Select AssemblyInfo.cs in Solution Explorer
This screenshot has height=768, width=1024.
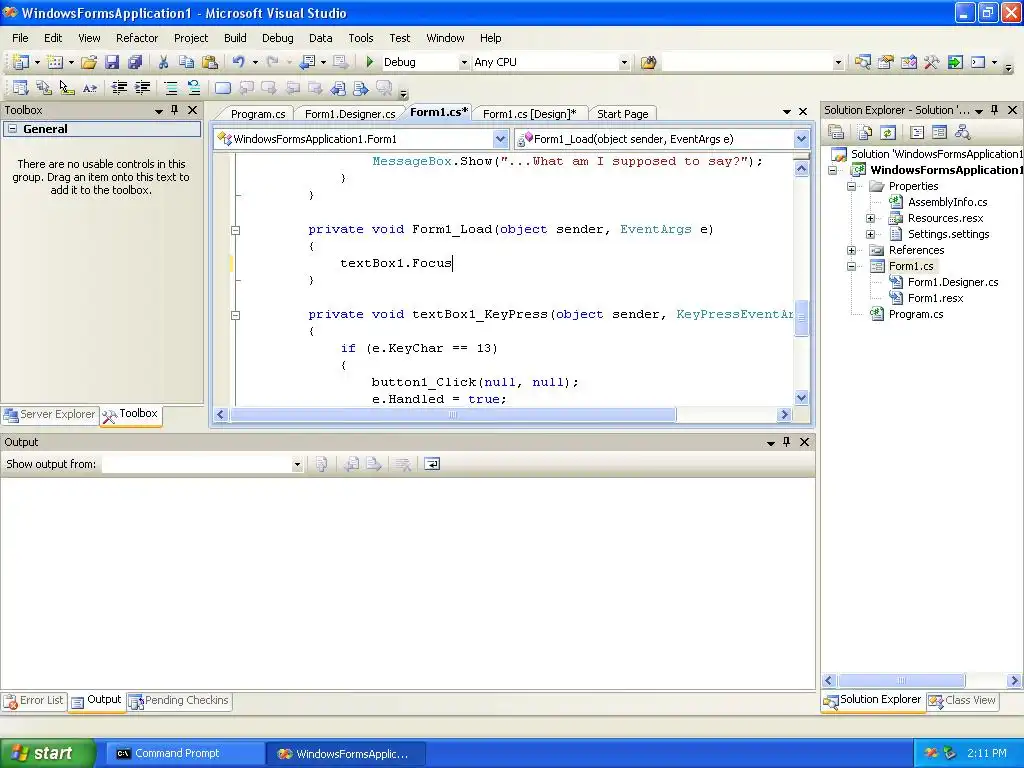(x=948, y=202)
